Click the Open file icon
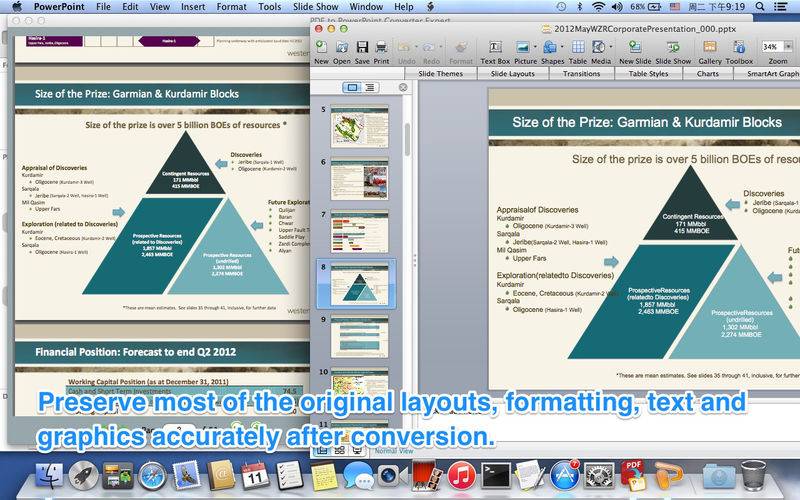Screen dimensions: 800x500 [x=342, y=47]
